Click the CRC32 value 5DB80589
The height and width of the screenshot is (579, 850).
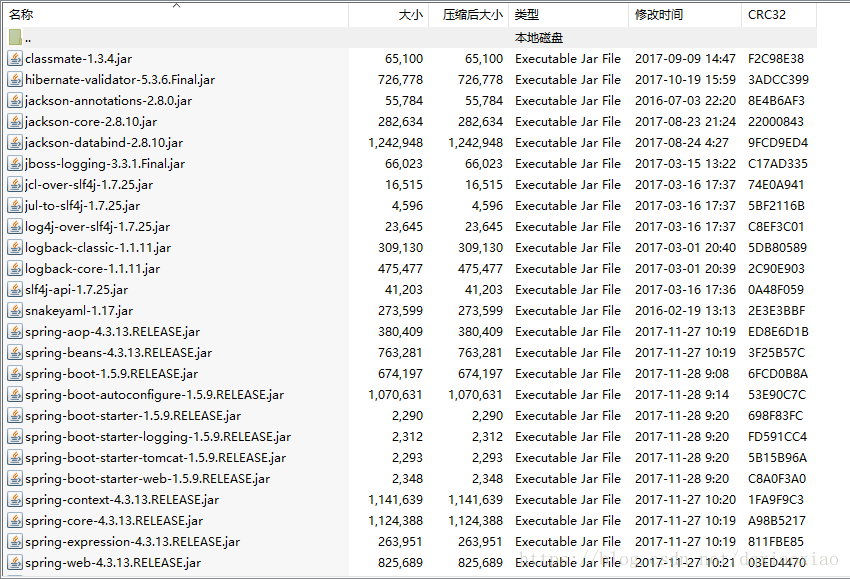tap(777, 248)
